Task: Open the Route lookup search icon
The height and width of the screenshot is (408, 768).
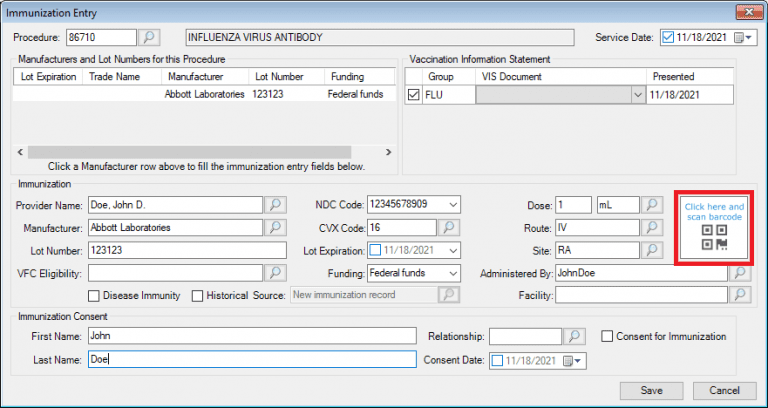Action: pyautogui.click(x=651, y=228)
